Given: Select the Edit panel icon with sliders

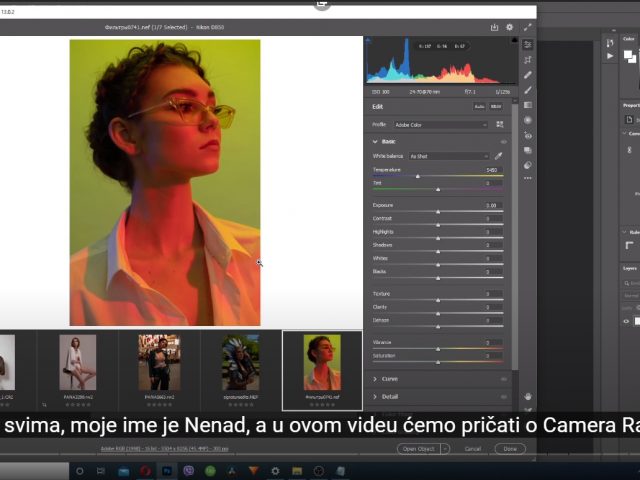Looking at the screenshot, I should tap(528, 44).
